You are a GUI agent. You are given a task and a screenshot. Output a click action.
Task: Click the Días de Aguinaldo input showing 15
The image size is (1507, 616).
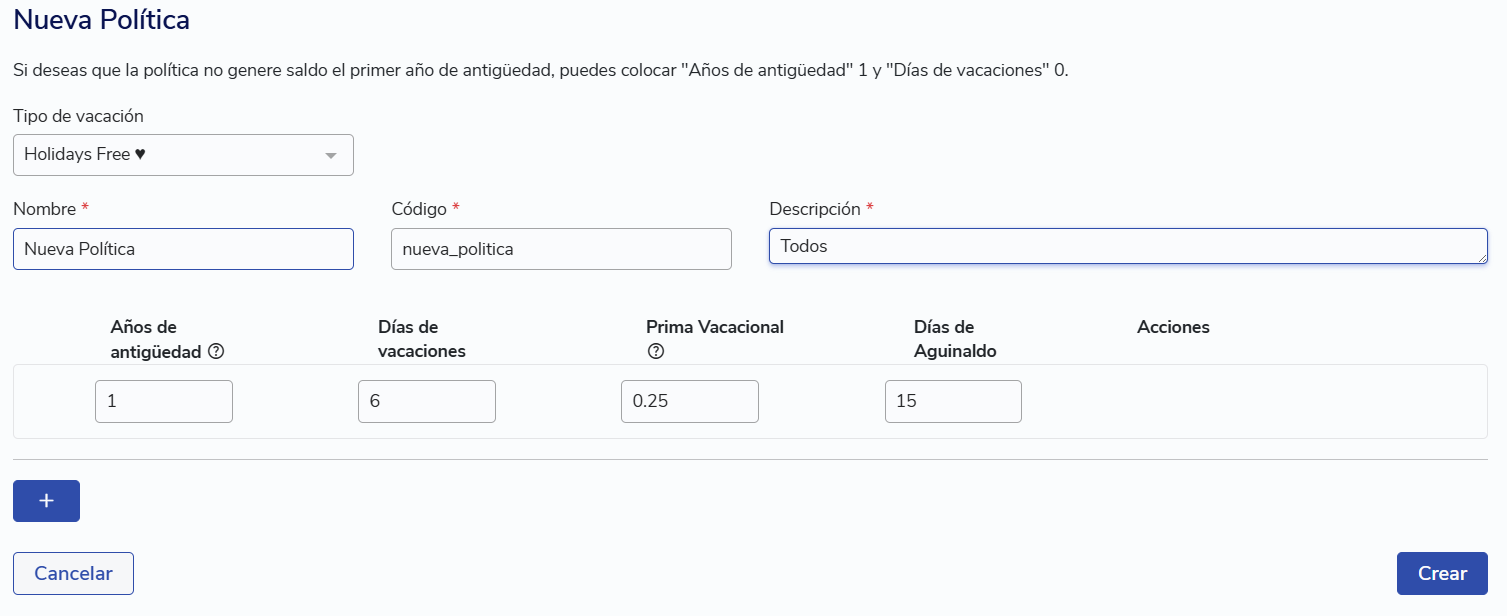953,401
